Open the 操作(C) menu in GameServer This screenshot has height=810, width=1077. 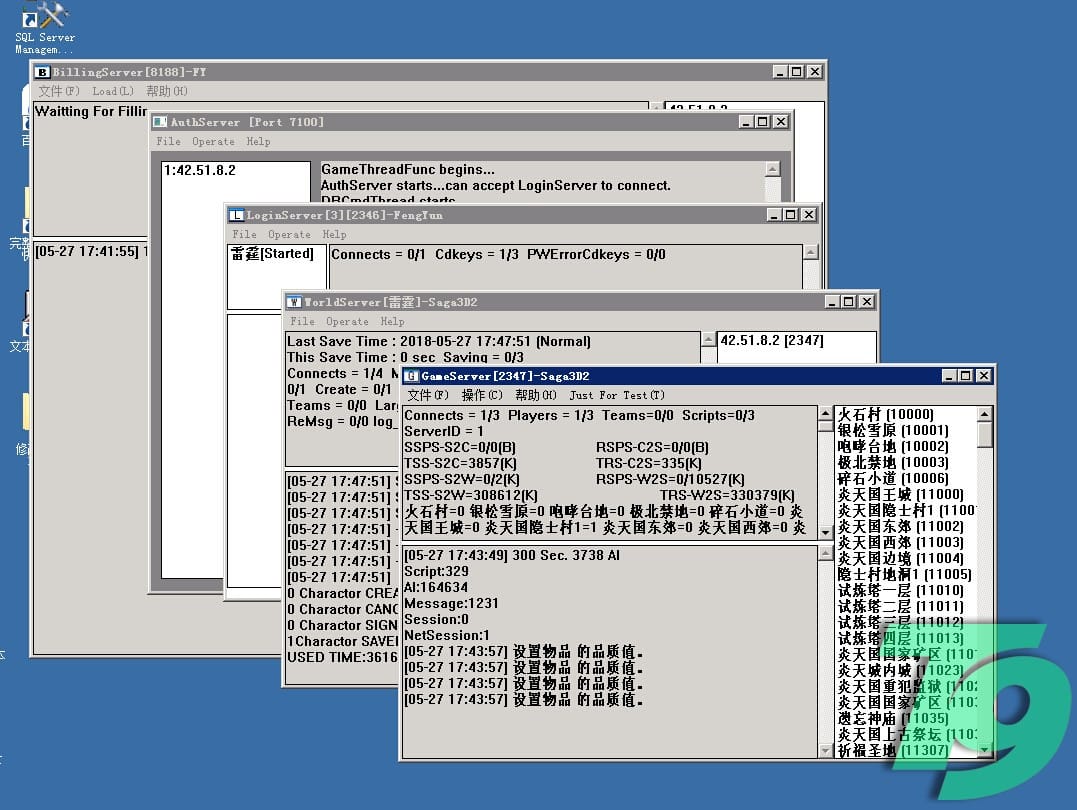pyautogui.click(x=482, y=396)
